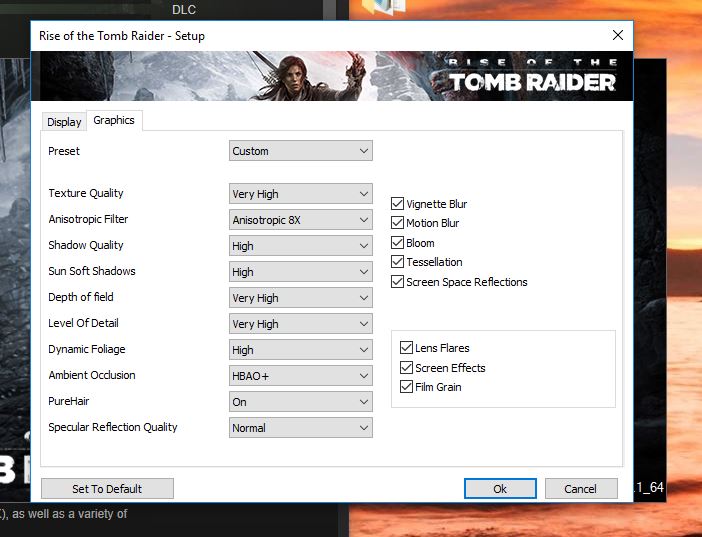Switch to the Display tab
Screen dimensions: 702x537
pyautogui.click(x=64, y=122)
